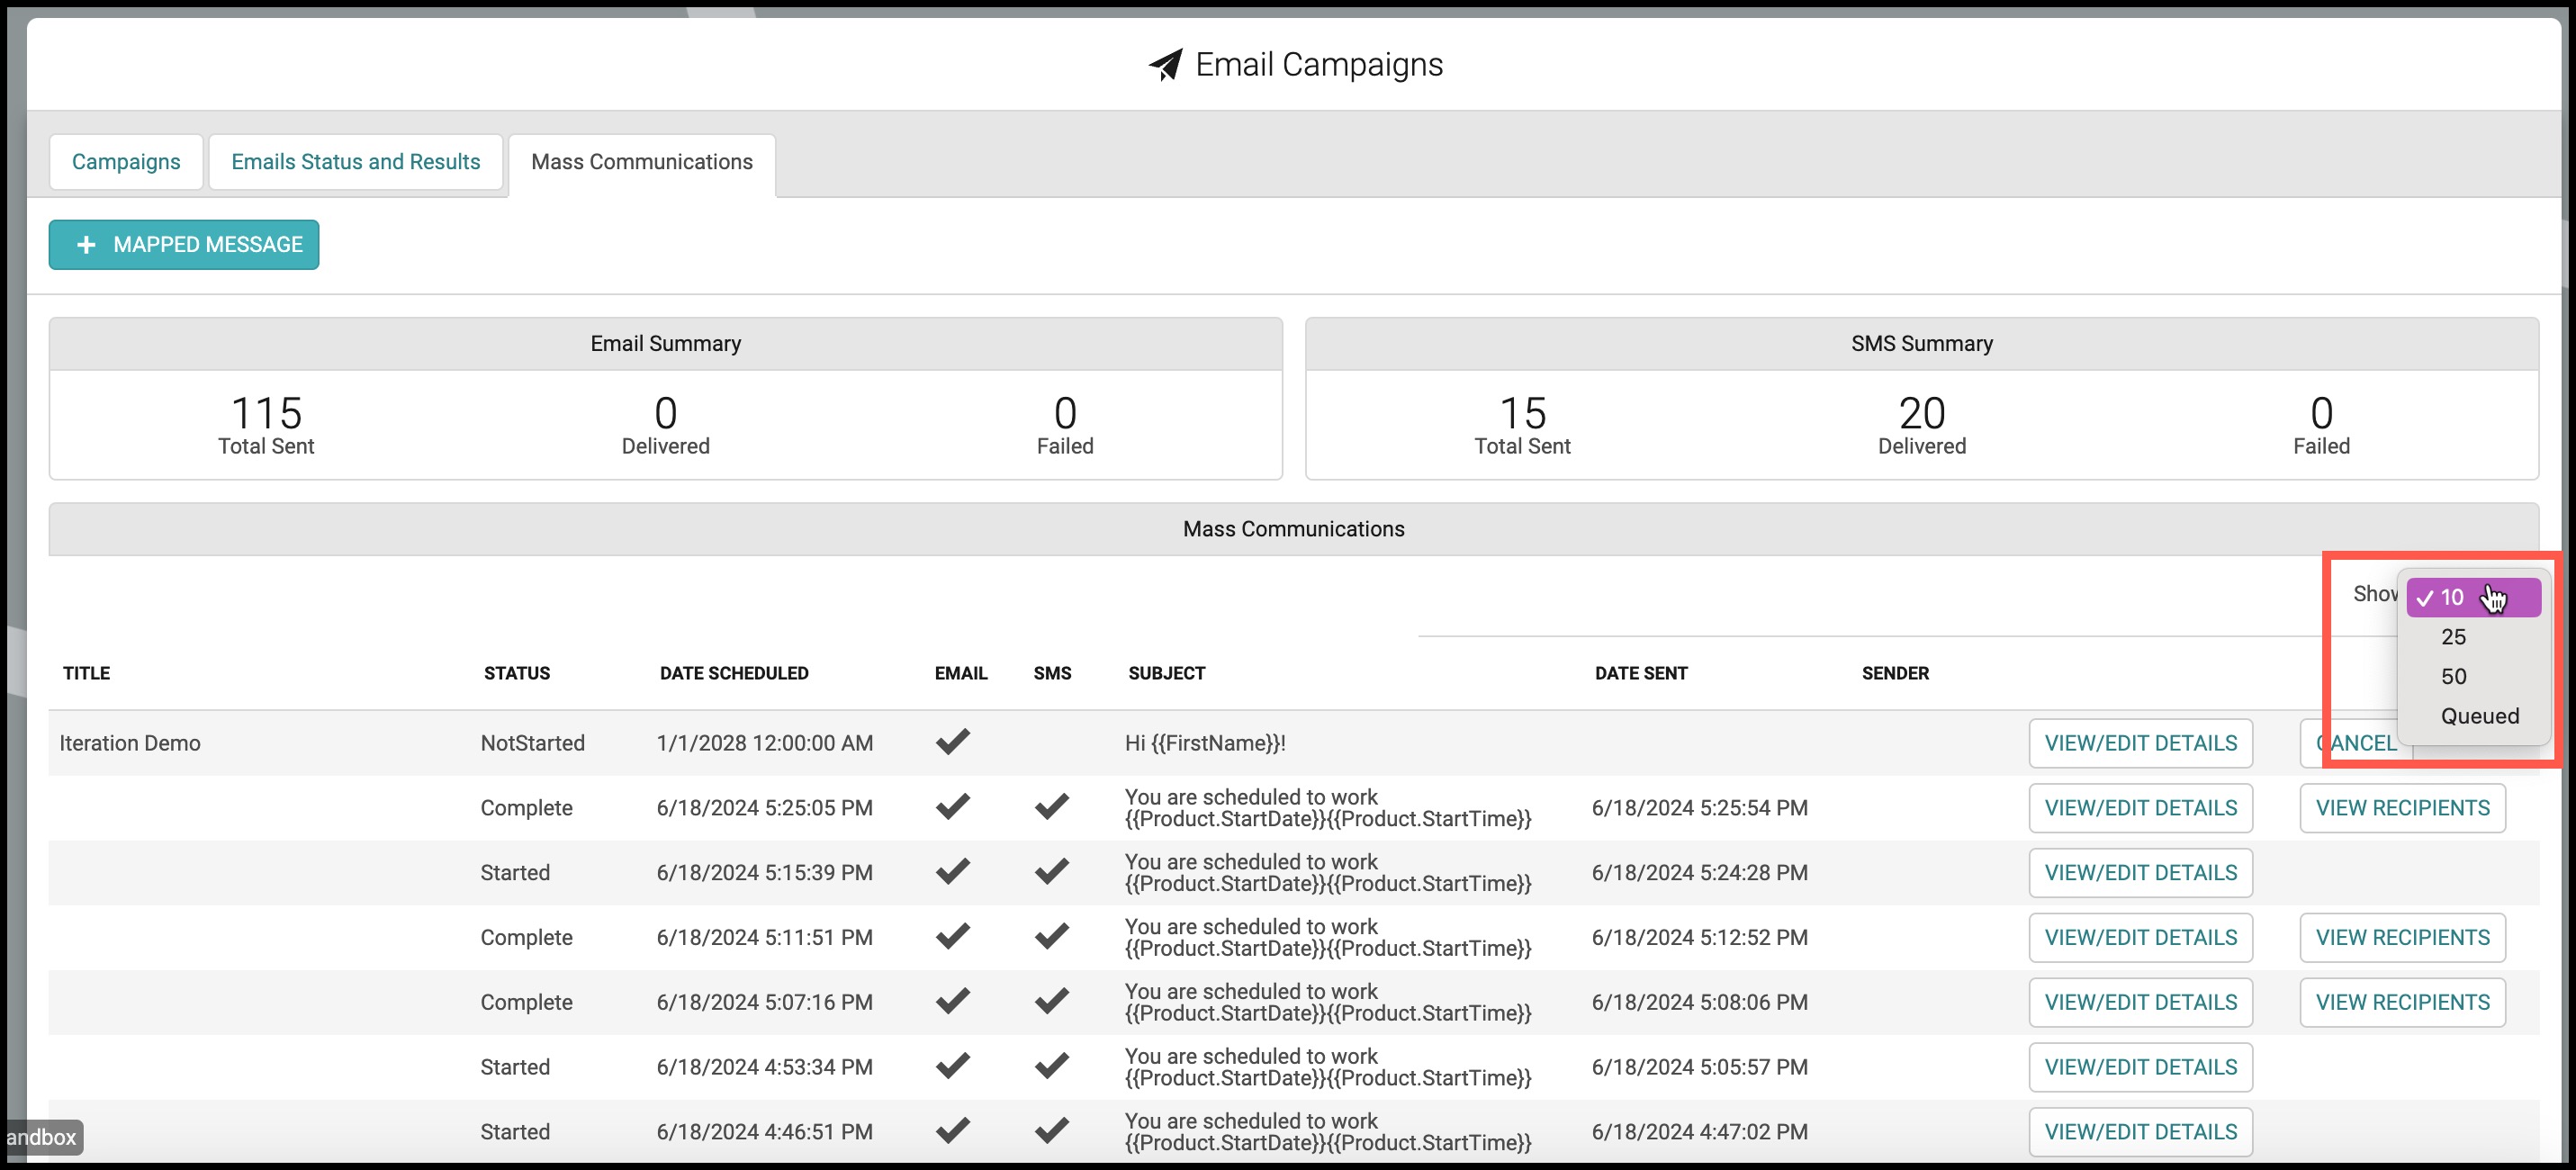Click the STATUS column header
Image resolution: width=2576 pixels, height=1170 pixels.
click(x=517, y=673)
